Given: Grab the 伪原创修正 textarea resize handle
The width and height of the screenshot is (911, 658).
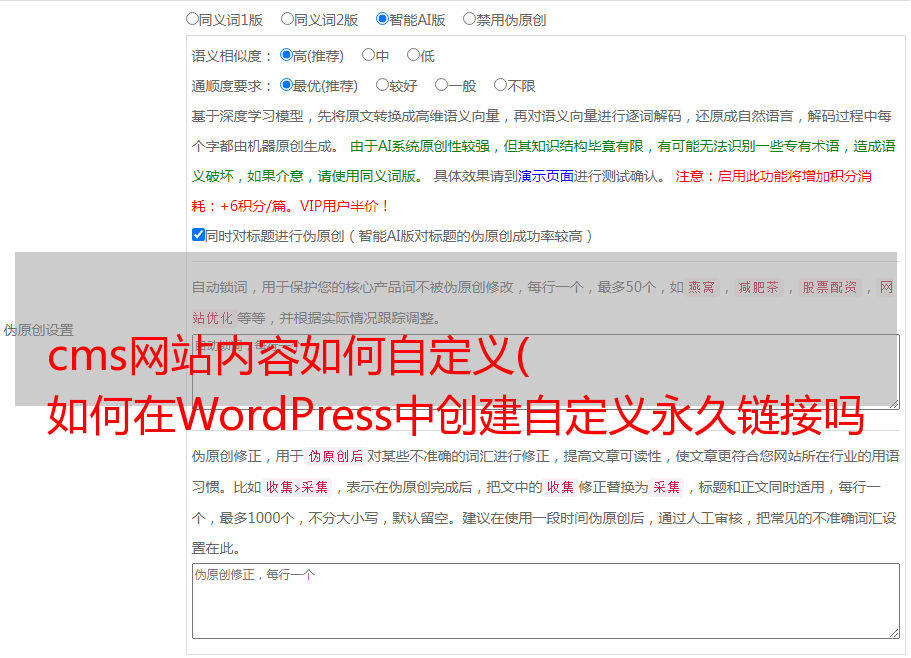Looking at the screenshot, I should tap(894, 633).
